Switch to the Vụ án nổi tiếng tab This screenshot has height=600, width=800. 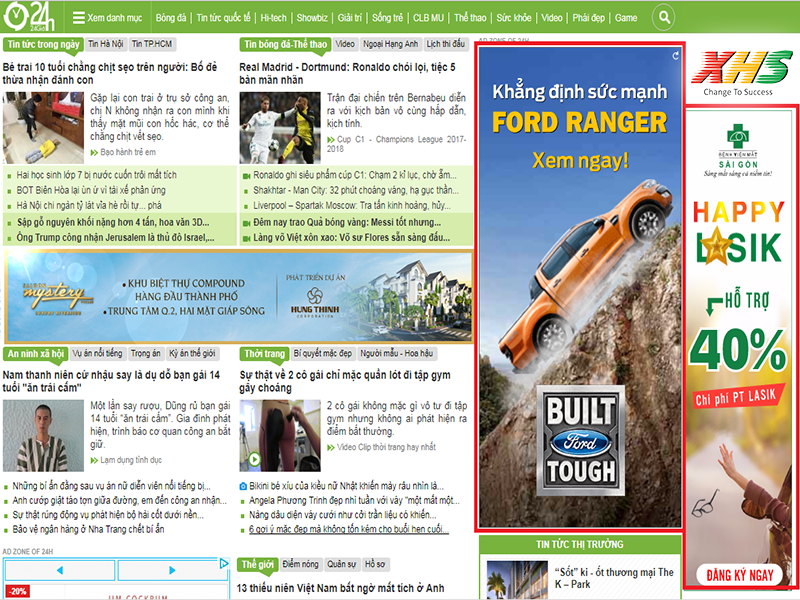[x=97, y=354]
